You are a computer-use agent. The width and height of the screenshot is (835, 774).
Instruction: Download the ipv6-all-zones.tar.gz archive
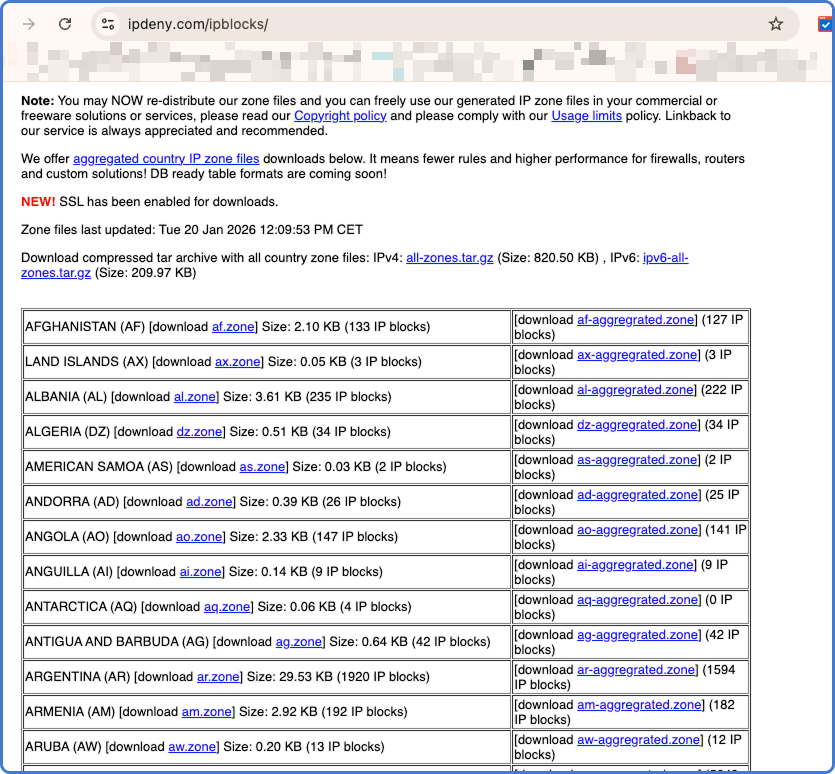pos(664,258)
